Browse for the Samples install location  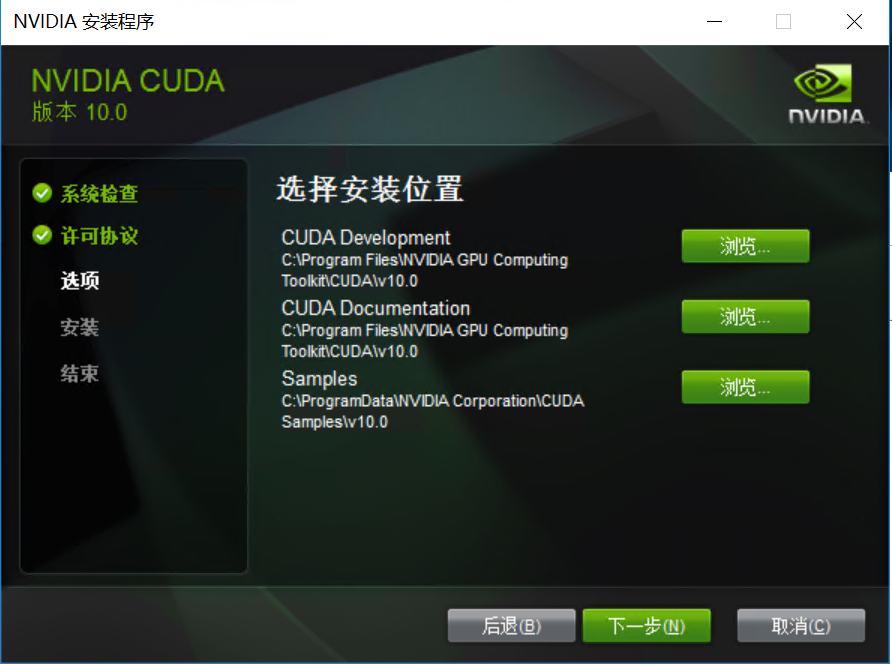pyautogui.click(x=745, y=387)
